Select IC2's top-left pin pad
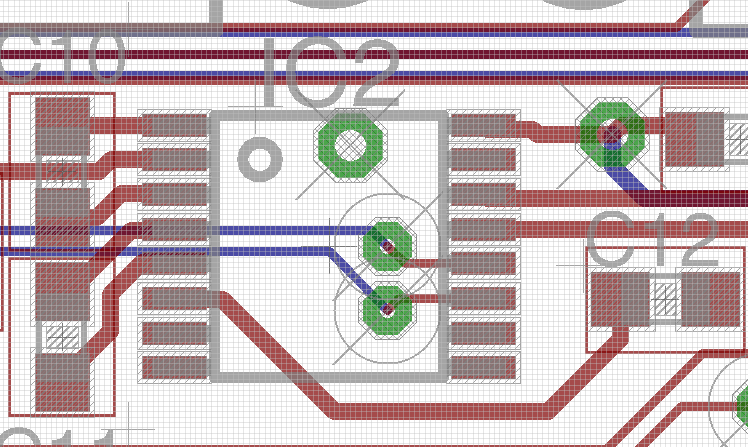This screenshot has width=748, height=447. tap(175, 126)
